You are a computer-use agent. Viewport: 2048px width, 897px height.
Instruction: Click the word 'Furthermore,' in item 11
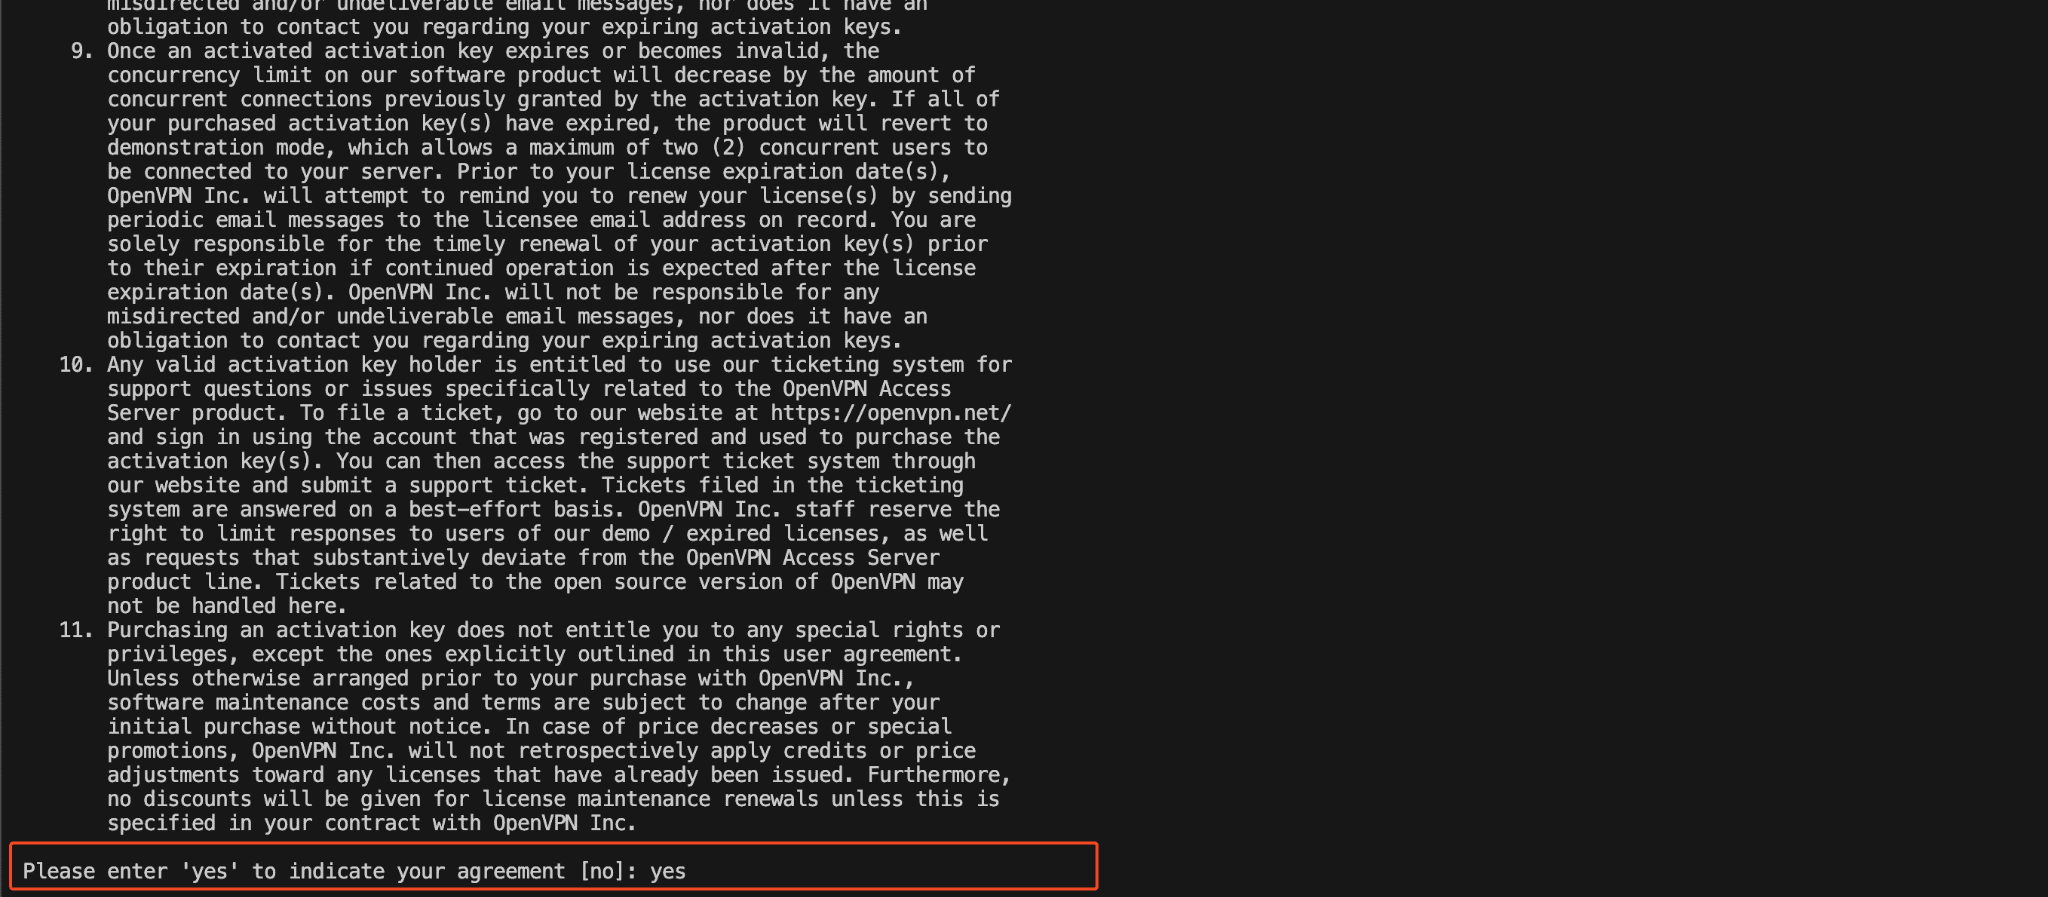pos(939,775)
